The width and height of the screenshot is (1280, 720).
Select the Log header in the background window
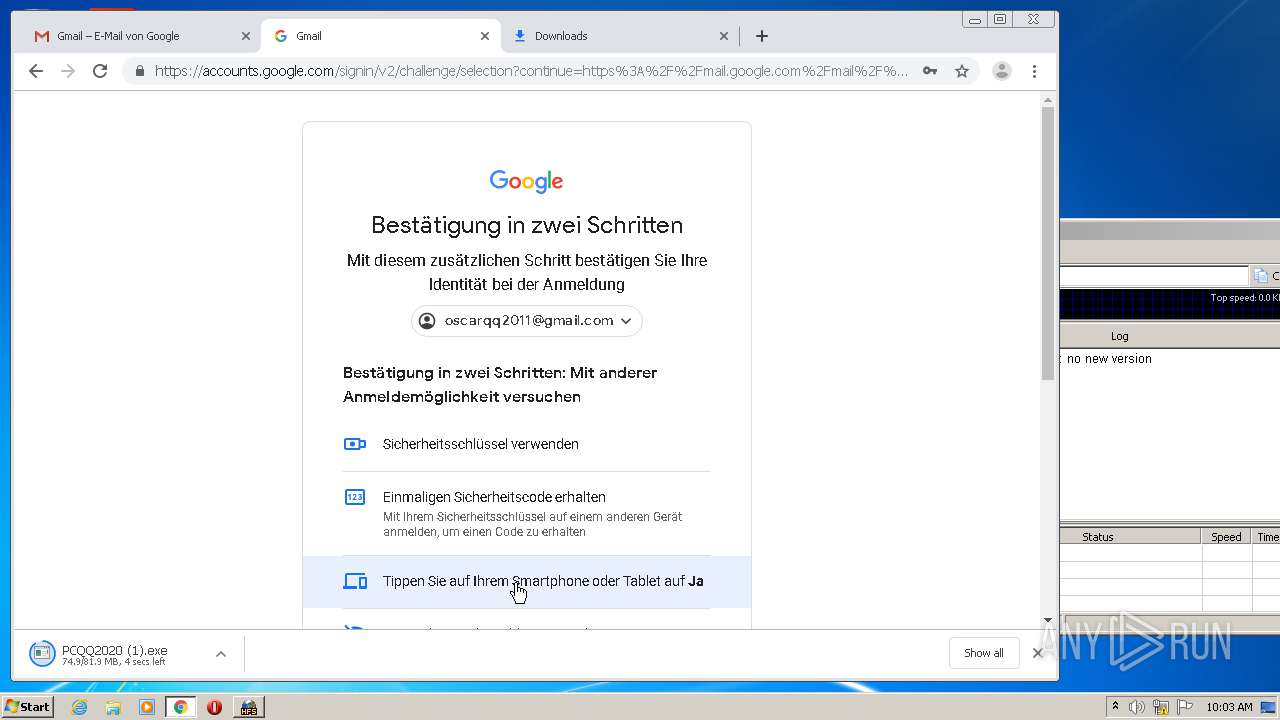[x=1120, y=336]
